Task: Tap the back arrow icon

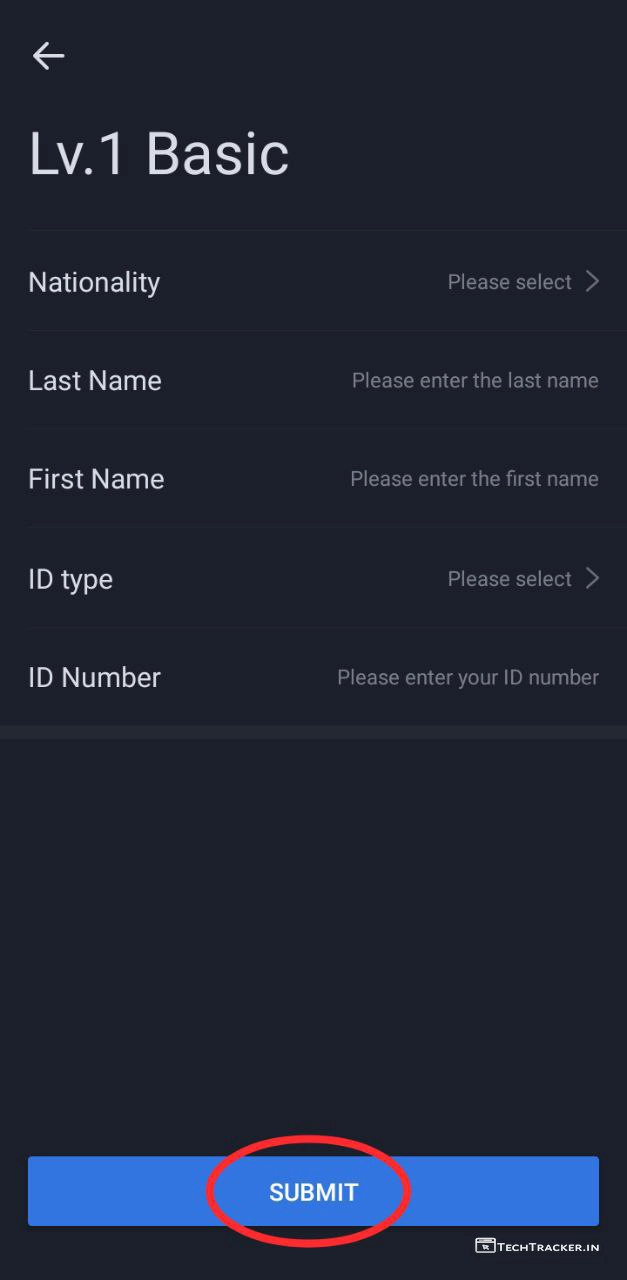Action: click(48, 56)
